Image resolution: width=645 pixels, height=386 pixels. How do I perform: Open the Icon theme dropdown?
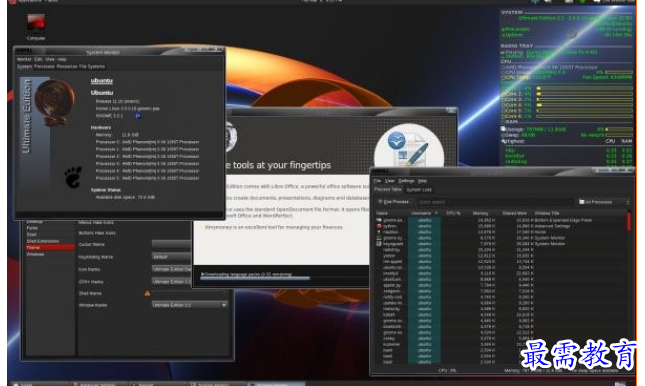click(x=172, y=269)
